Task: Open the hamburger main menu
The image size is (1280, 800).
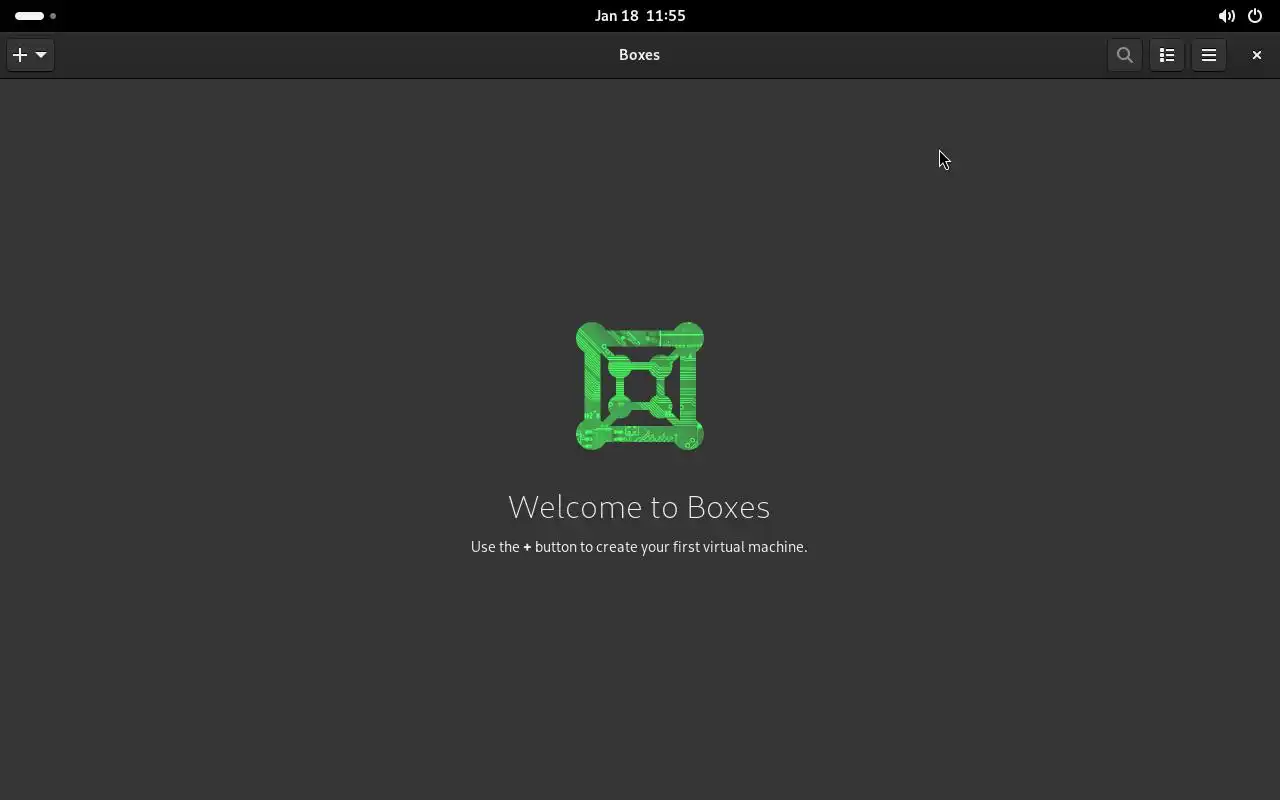Action: point(1209,55)
